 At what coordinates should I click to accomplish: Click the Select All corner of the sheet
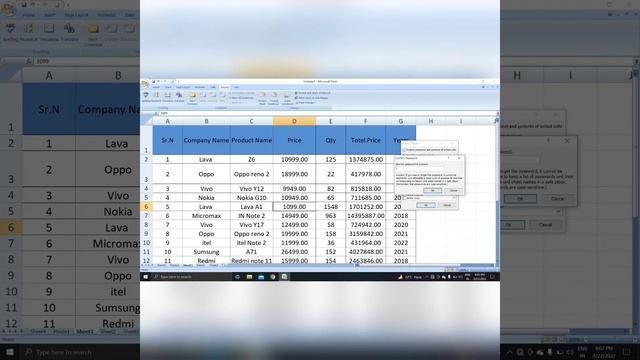pos(146,121)
